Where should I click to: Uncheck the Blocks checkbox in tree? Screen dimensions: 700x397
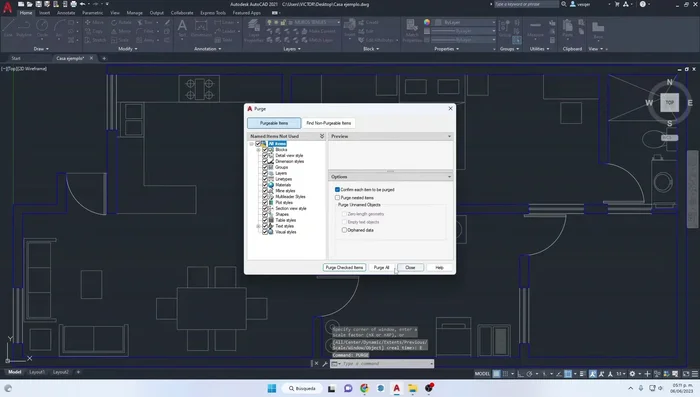(265, 150)
